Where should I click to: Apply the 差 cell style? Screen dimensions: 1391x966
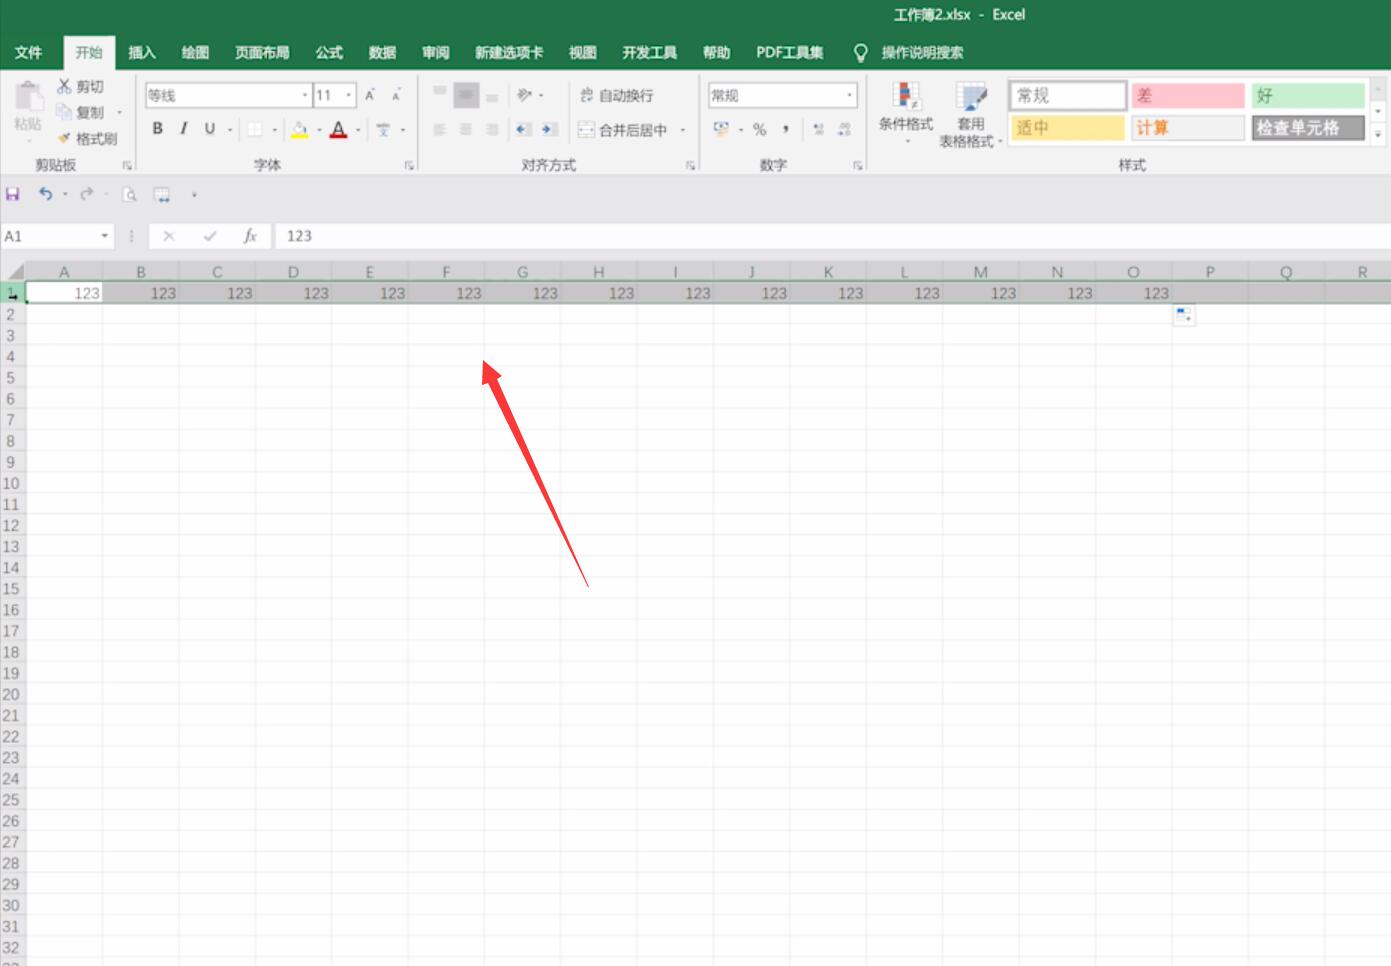pyautogui.click(x=1188, y=95)
